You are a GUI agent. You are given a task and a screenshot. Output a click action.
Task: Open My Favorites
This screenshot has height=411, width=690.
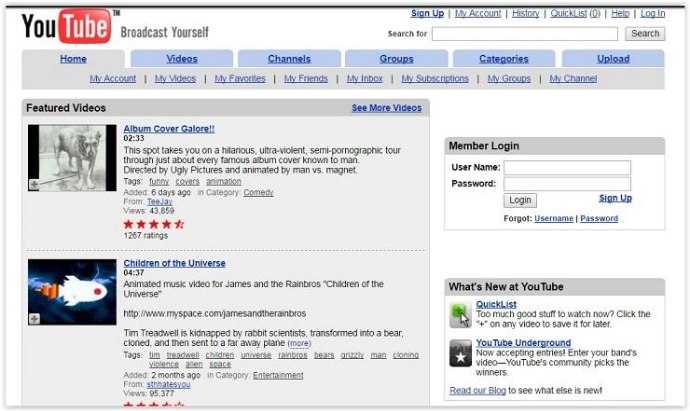tap(240, 79)
